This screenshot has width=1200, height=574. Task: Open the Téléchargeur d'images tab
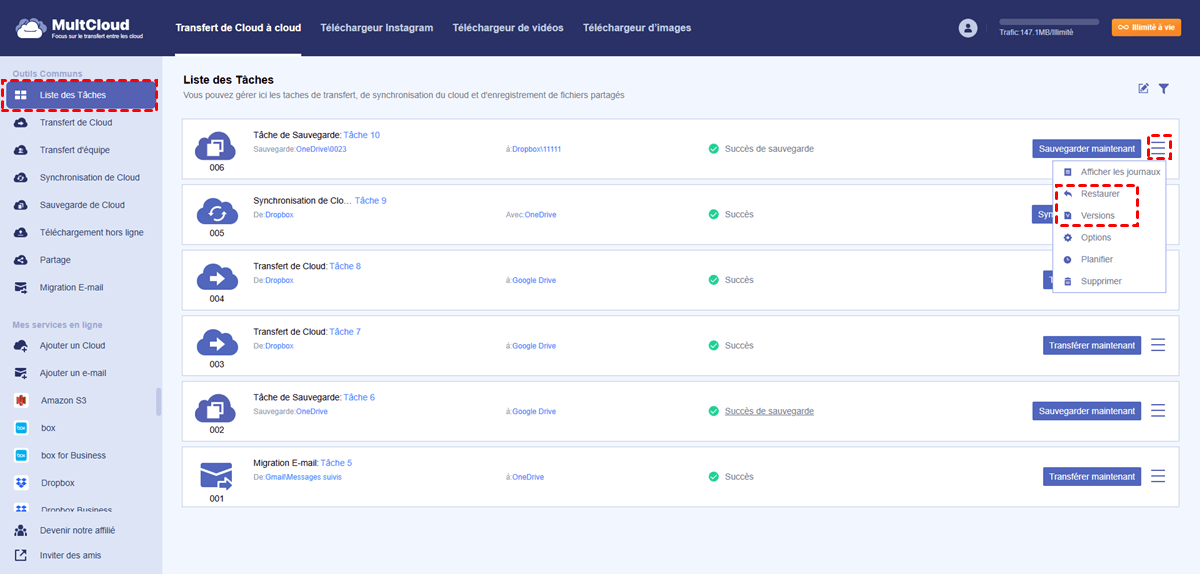[x=637, y=28]
